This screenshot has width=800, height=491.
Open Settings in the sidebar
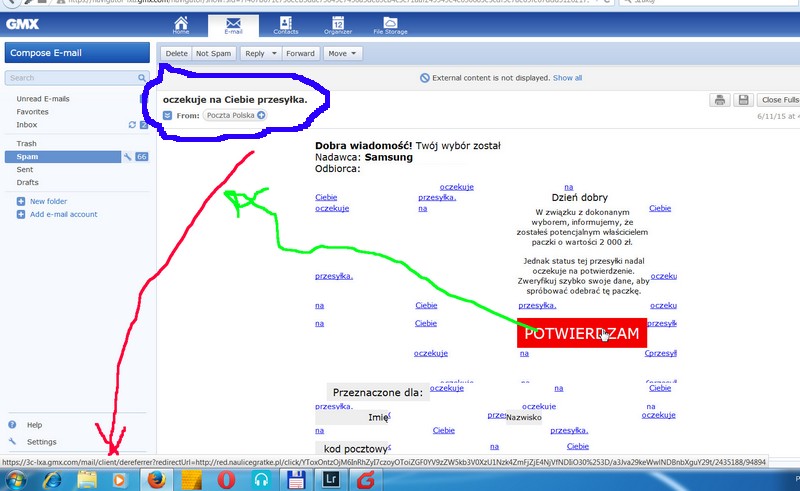pyautogui.click(x=41, y=441)
